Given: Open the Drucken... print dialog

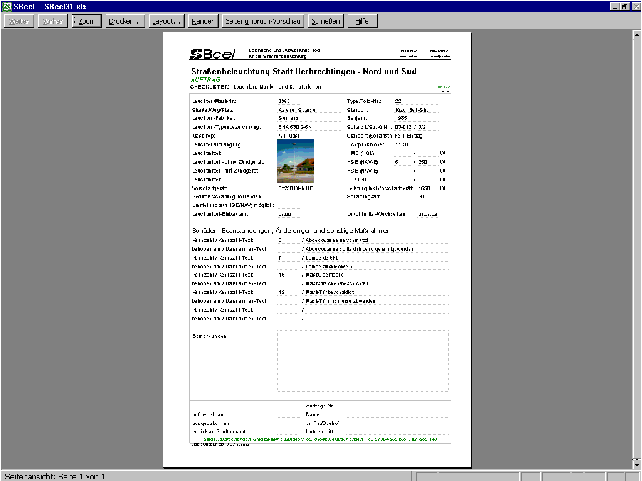Looking at the screenshot, I should pyautogui.click(x=124, y=21).
